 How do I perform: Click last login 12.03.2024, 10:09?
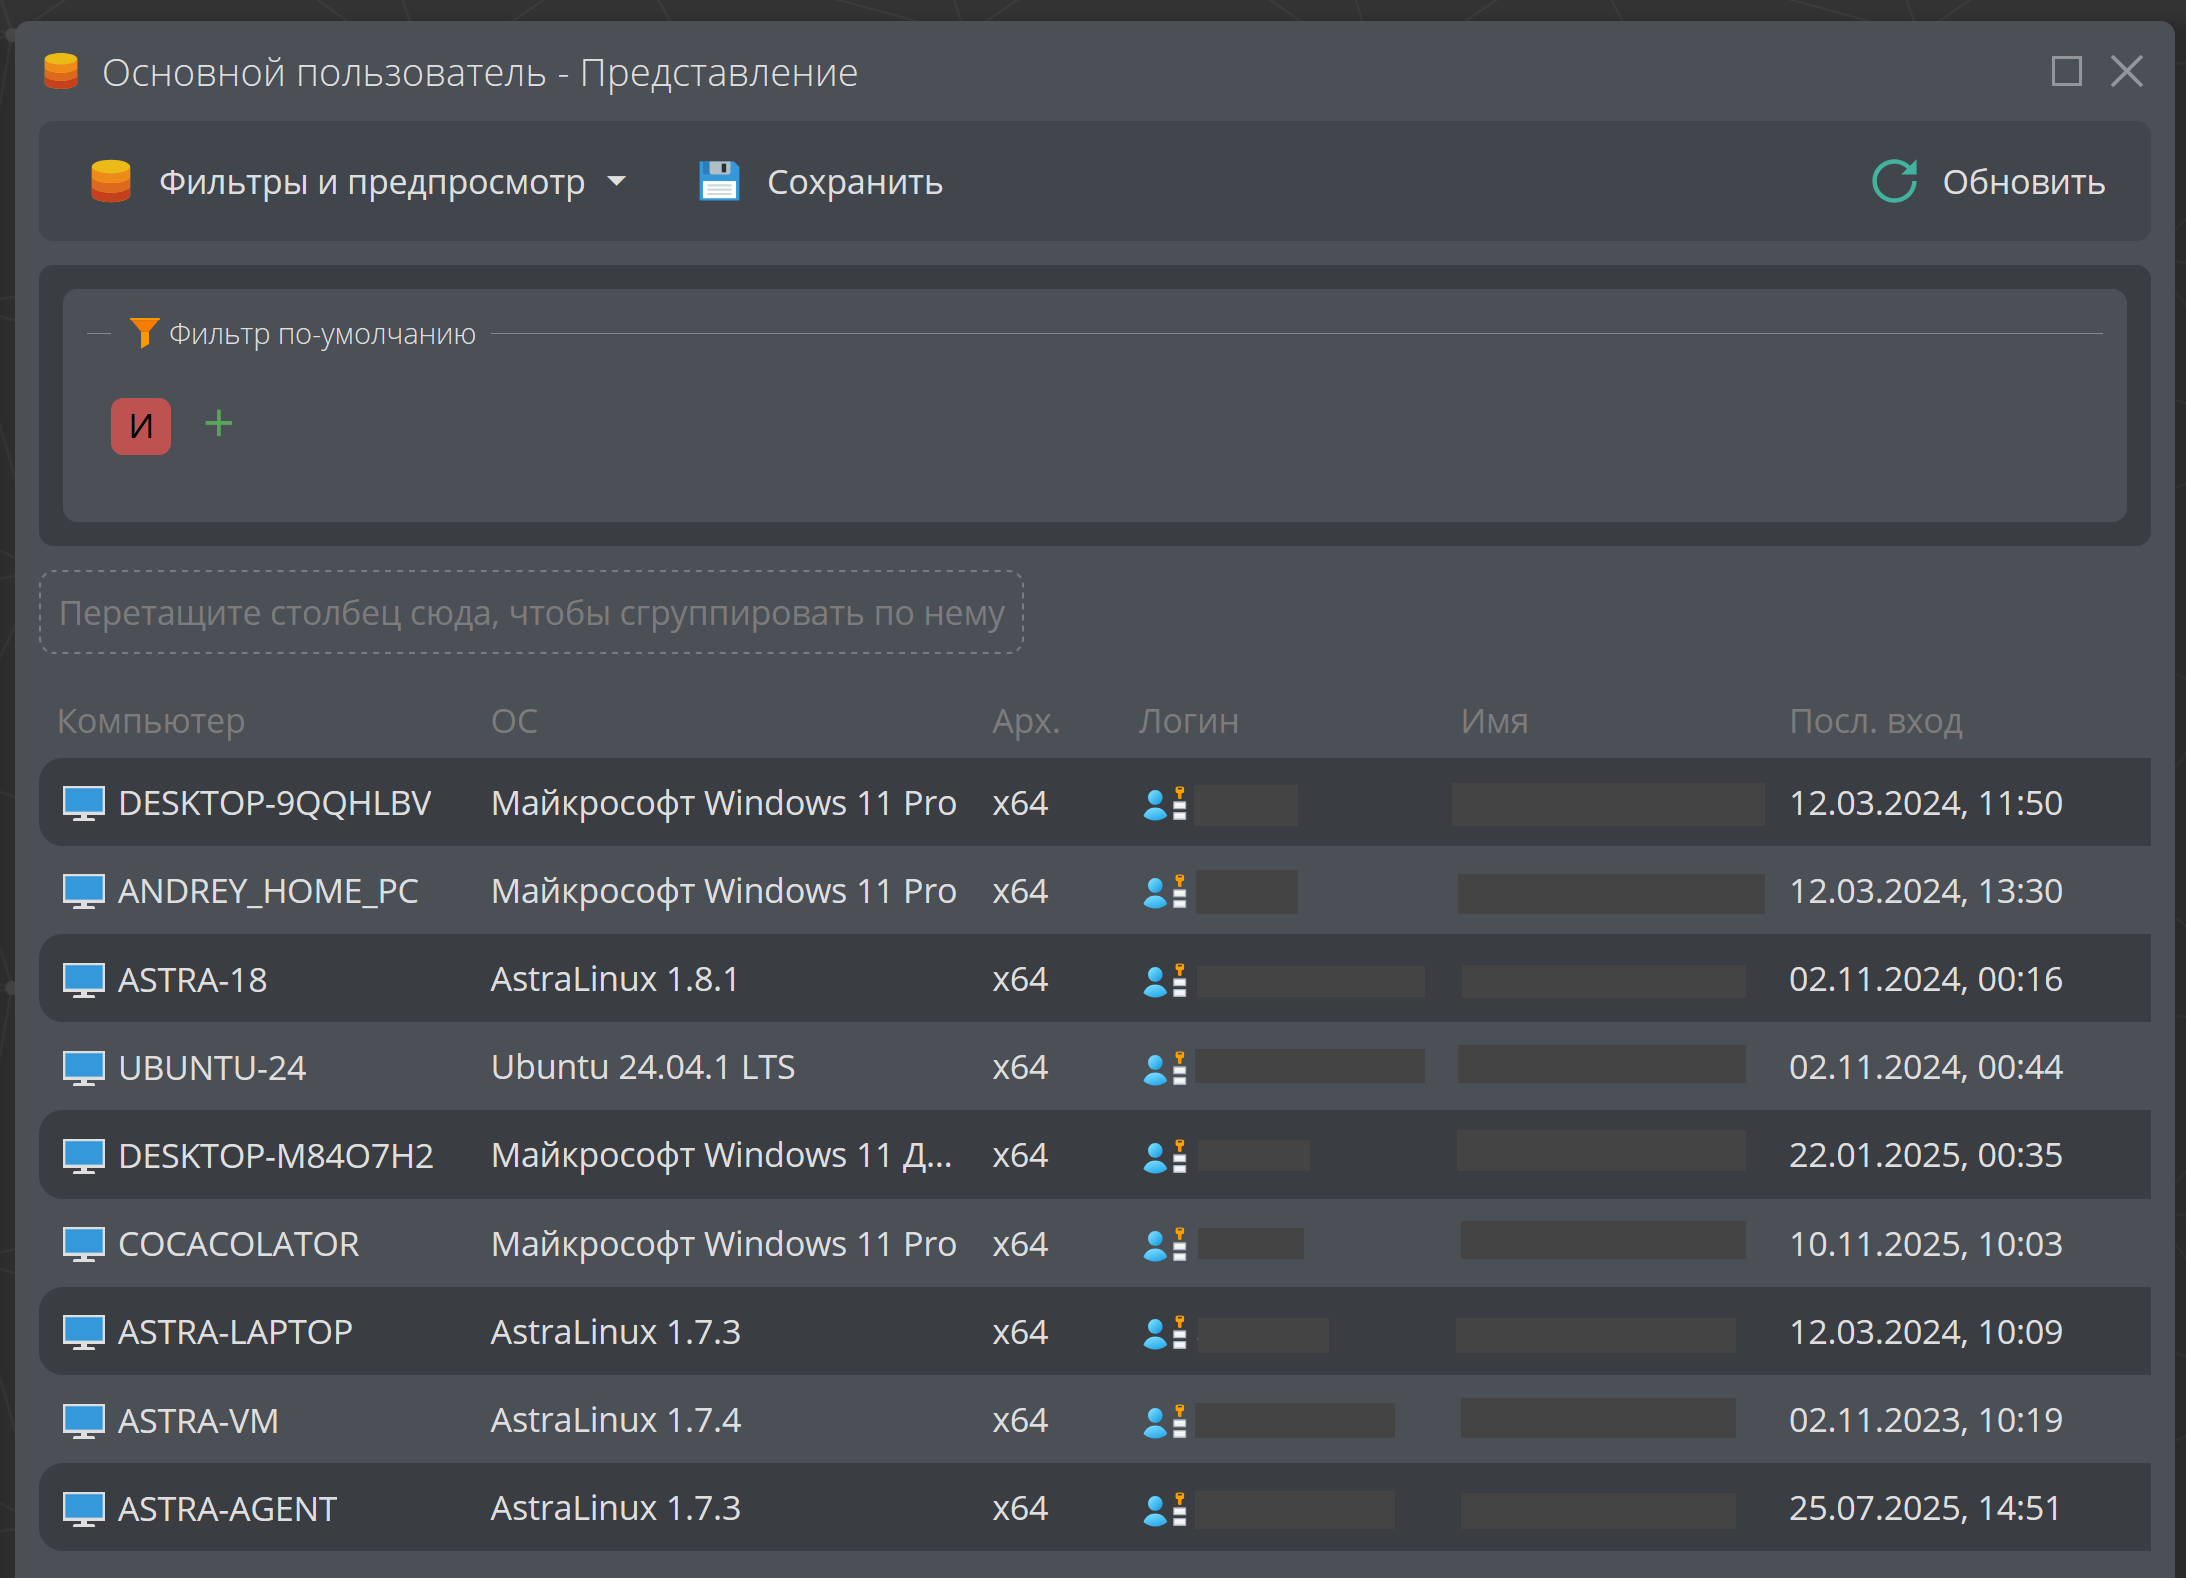coord(1926,1332)
